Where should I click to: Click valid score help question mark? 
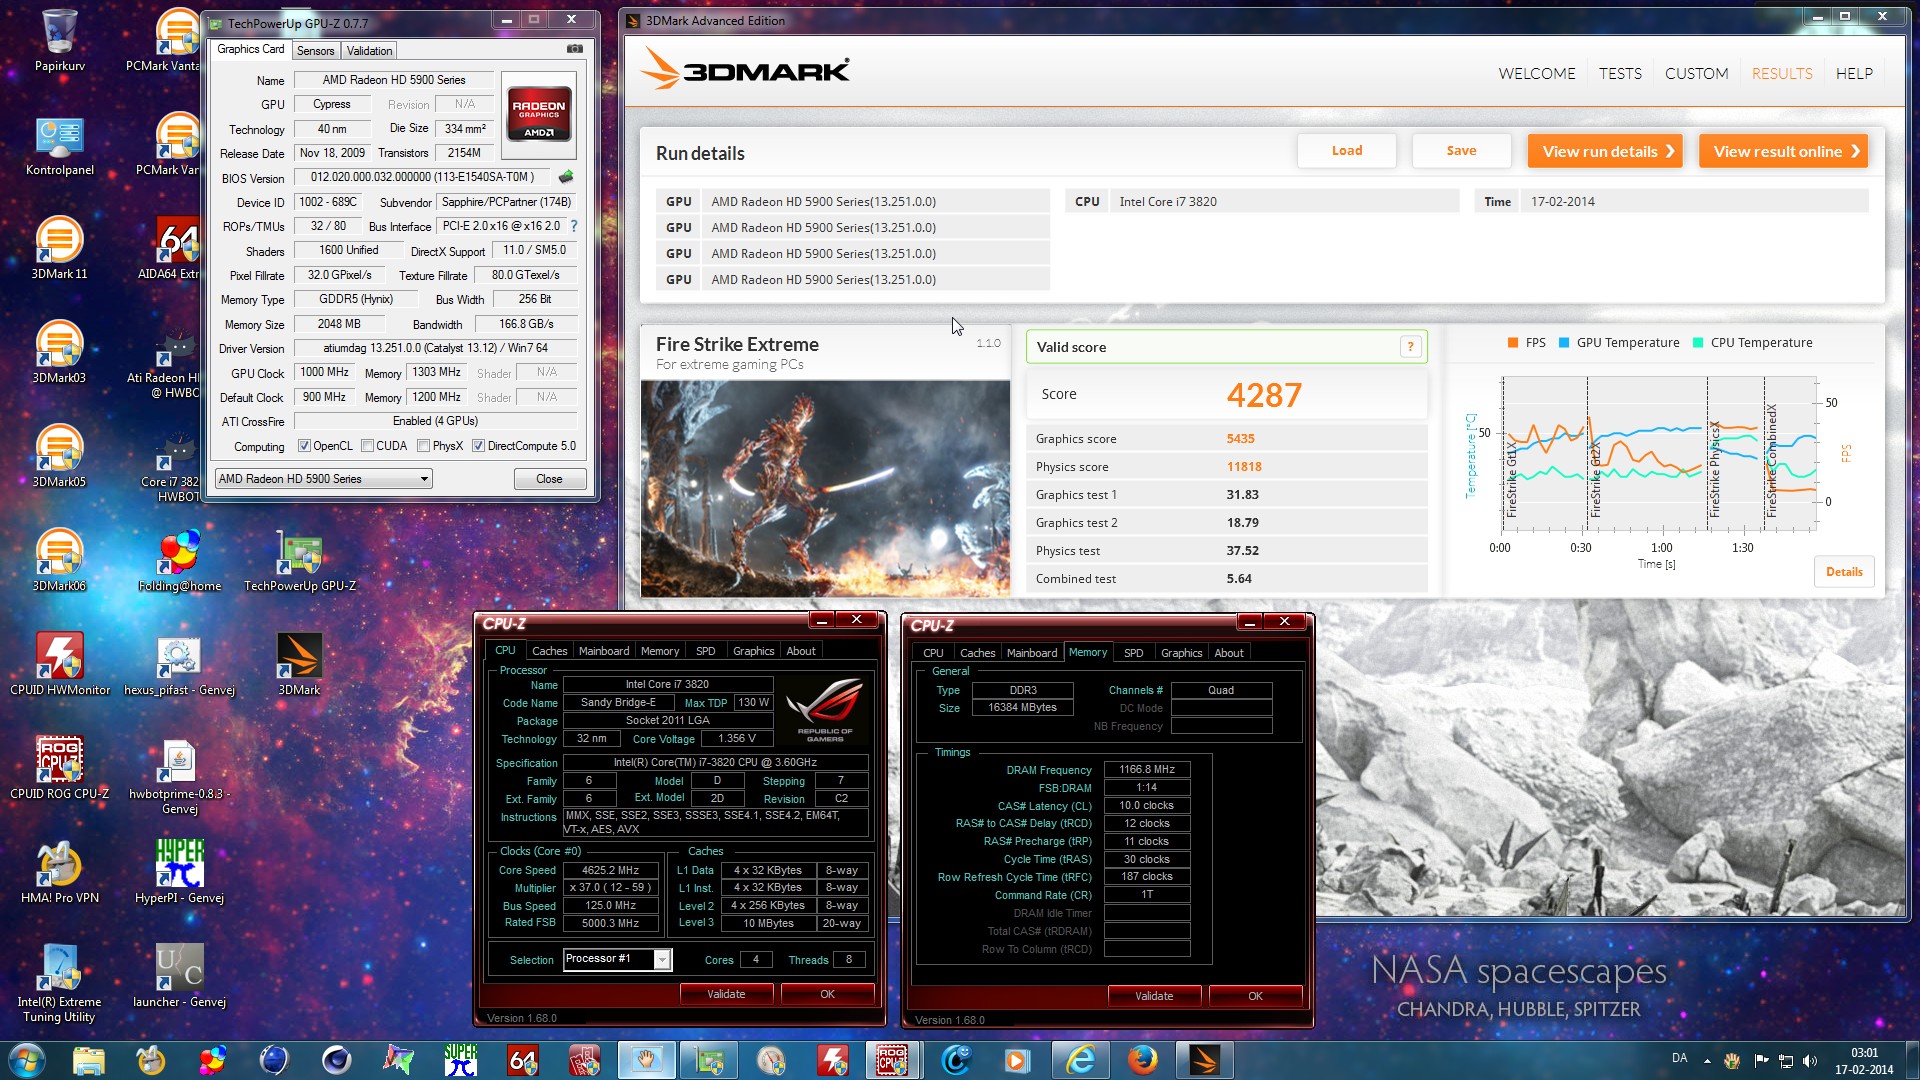point(1410,347)
